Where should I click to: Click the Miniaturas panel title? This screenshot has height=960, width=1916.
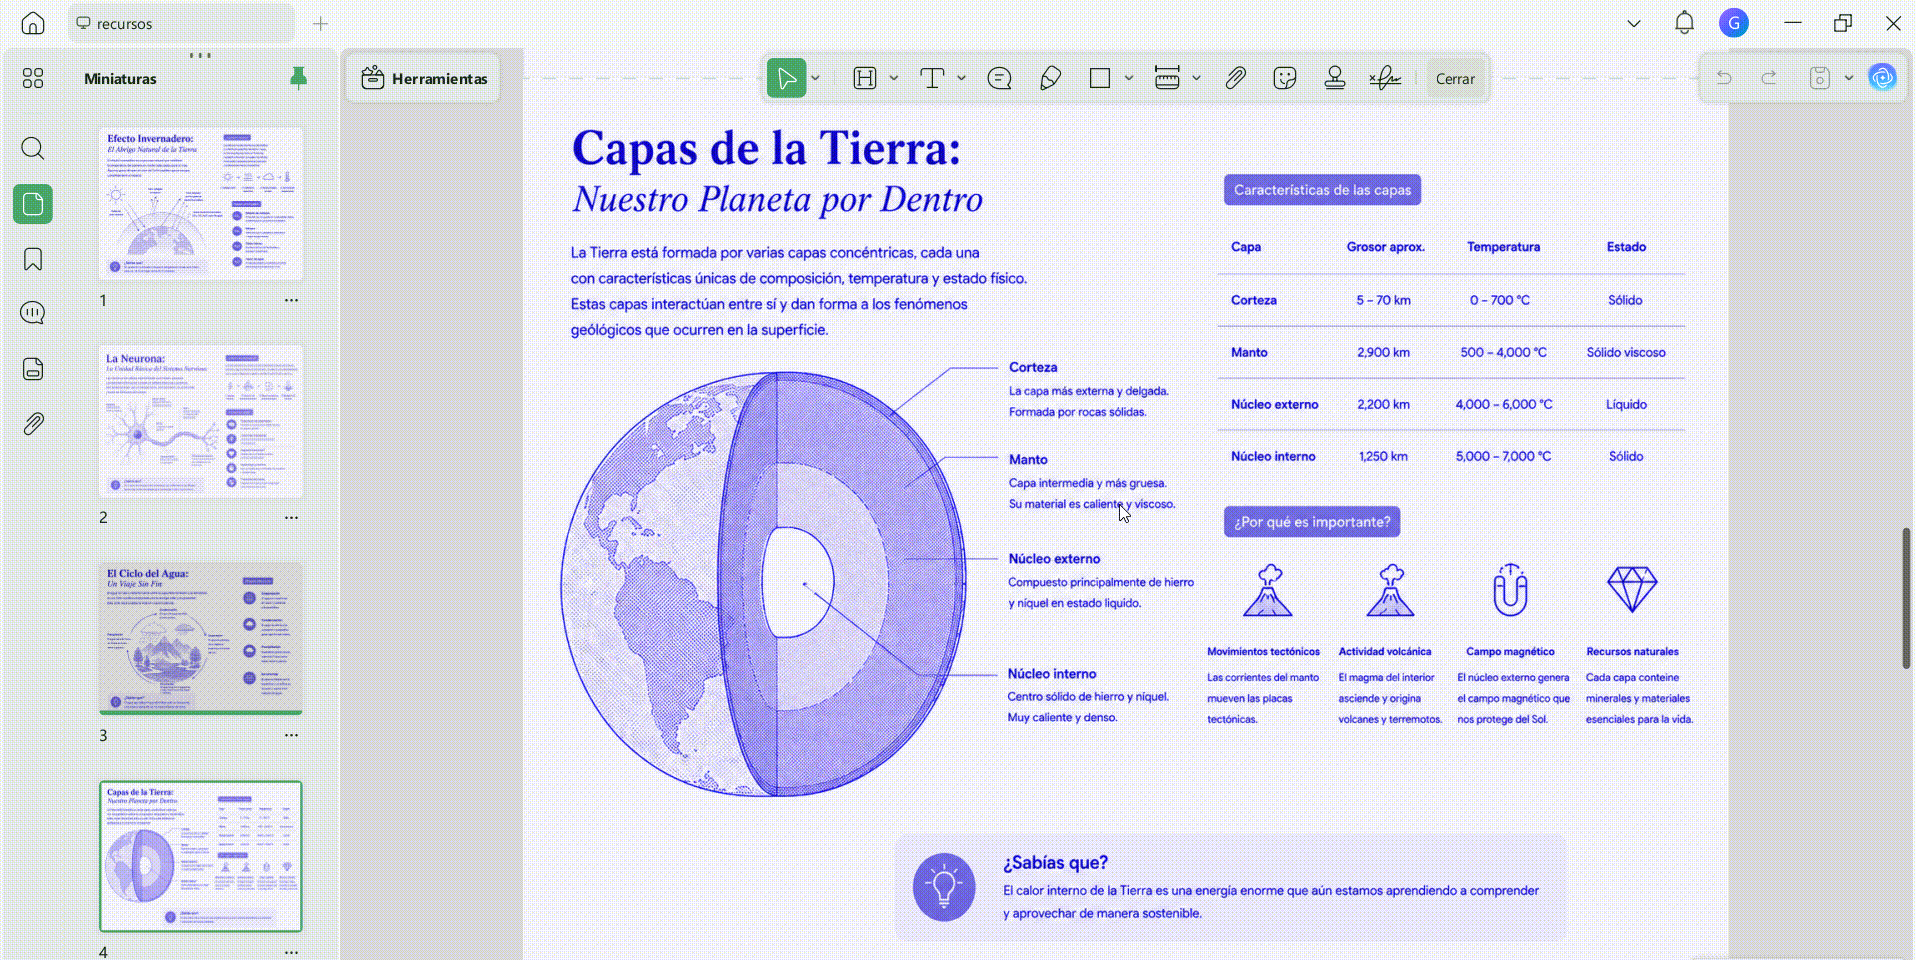(x=120, y=79)
